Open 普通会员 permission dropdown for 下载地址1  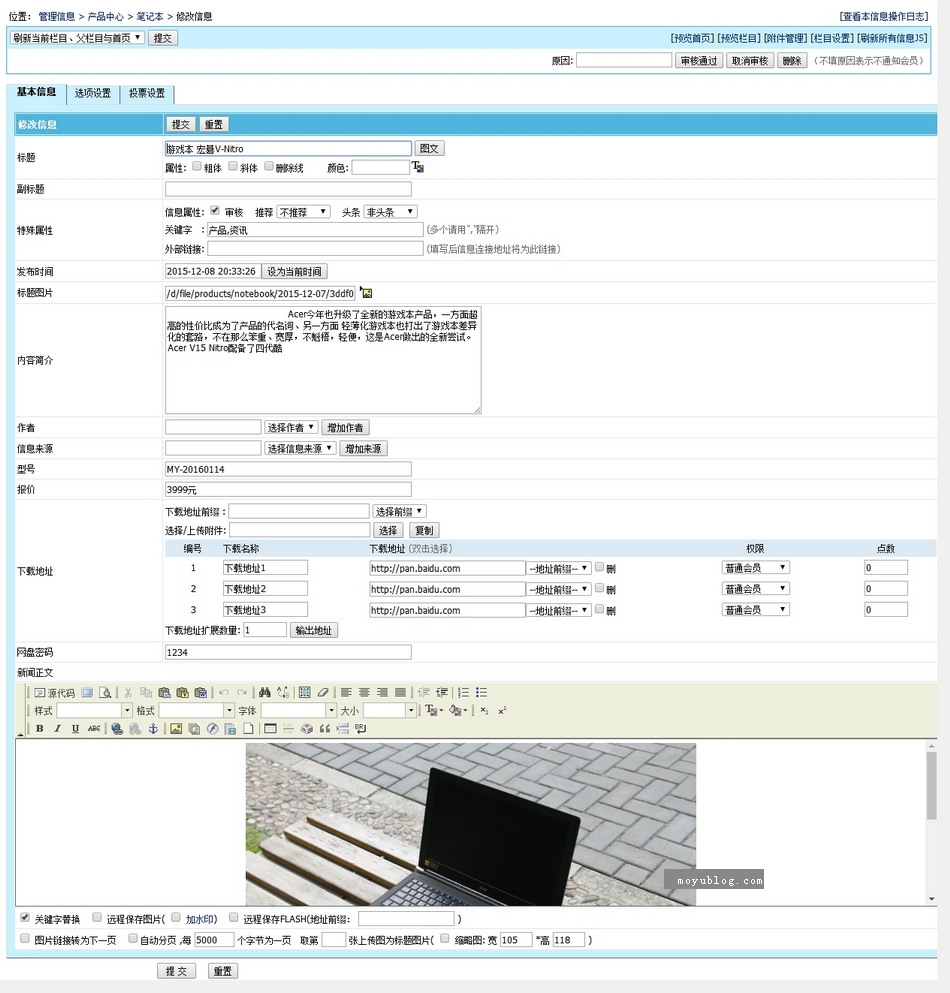tap(756, 568)
